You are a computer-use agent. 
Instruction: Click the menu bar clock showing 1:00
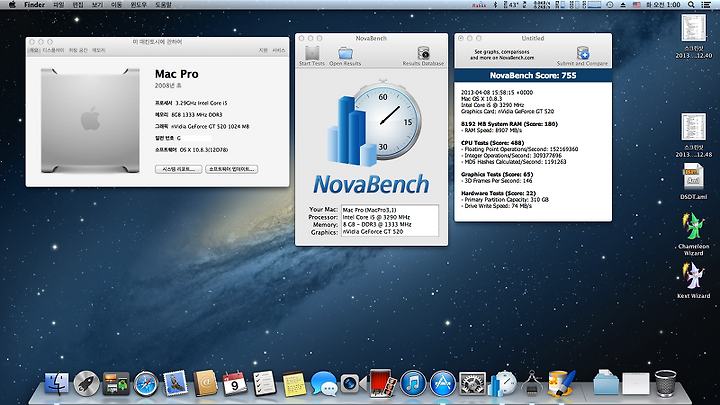(x=664, y=5)
